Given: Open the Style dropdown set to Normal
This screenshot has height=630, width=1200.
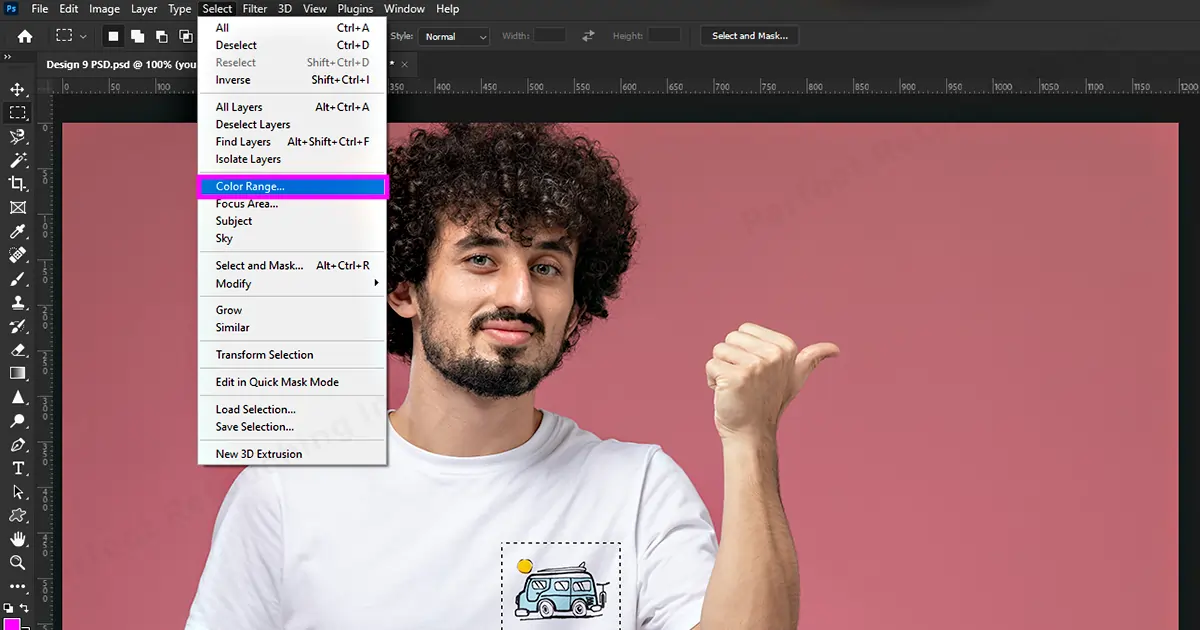Looking at the screenshot, I should [455, 36].
